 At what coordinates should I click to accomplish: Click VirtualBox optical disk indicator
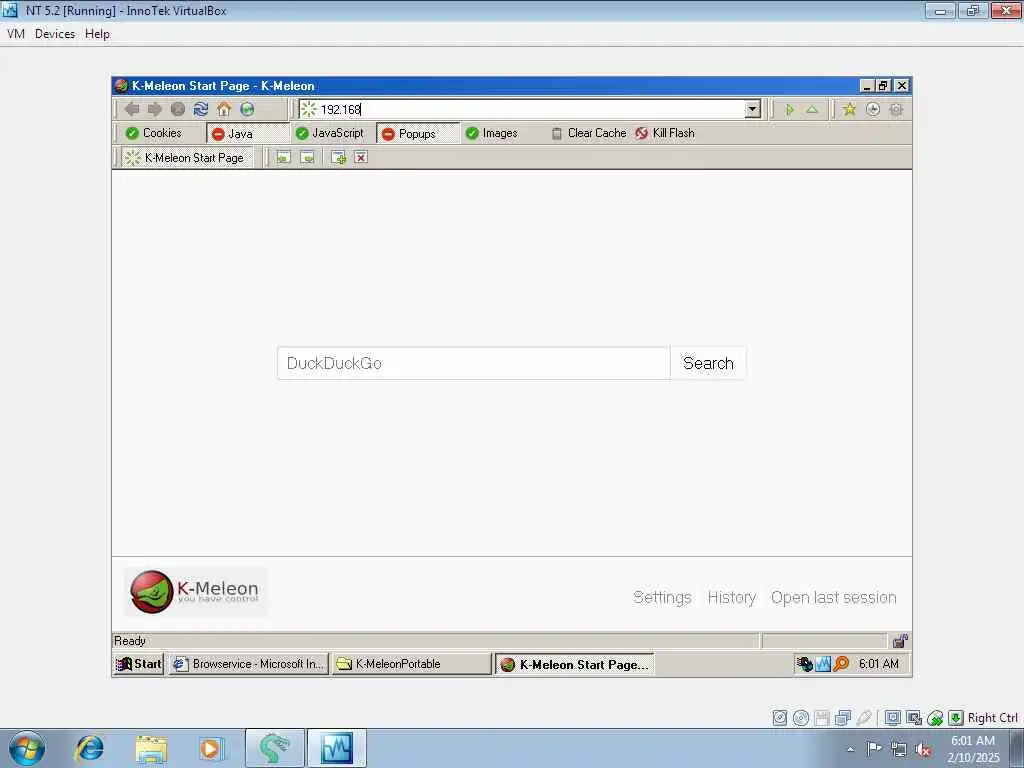801,718
